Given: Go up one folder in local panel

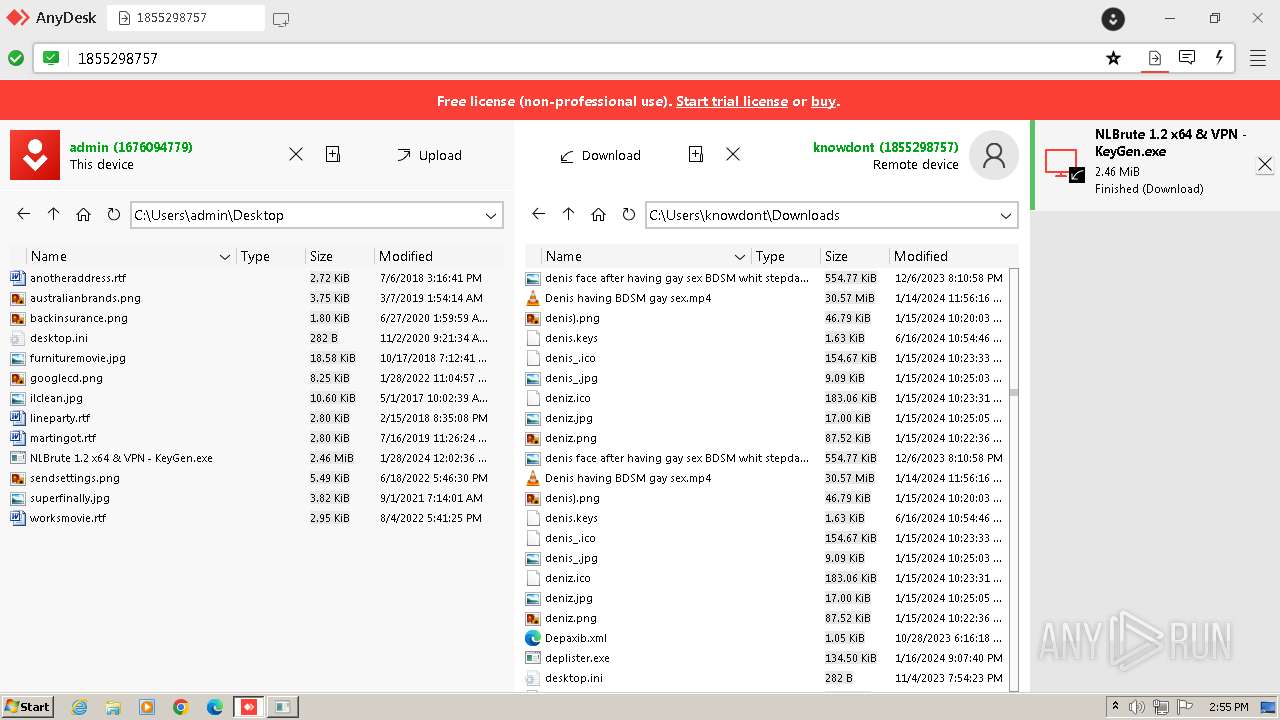Looking at the screenshot, I should [54, 214].
